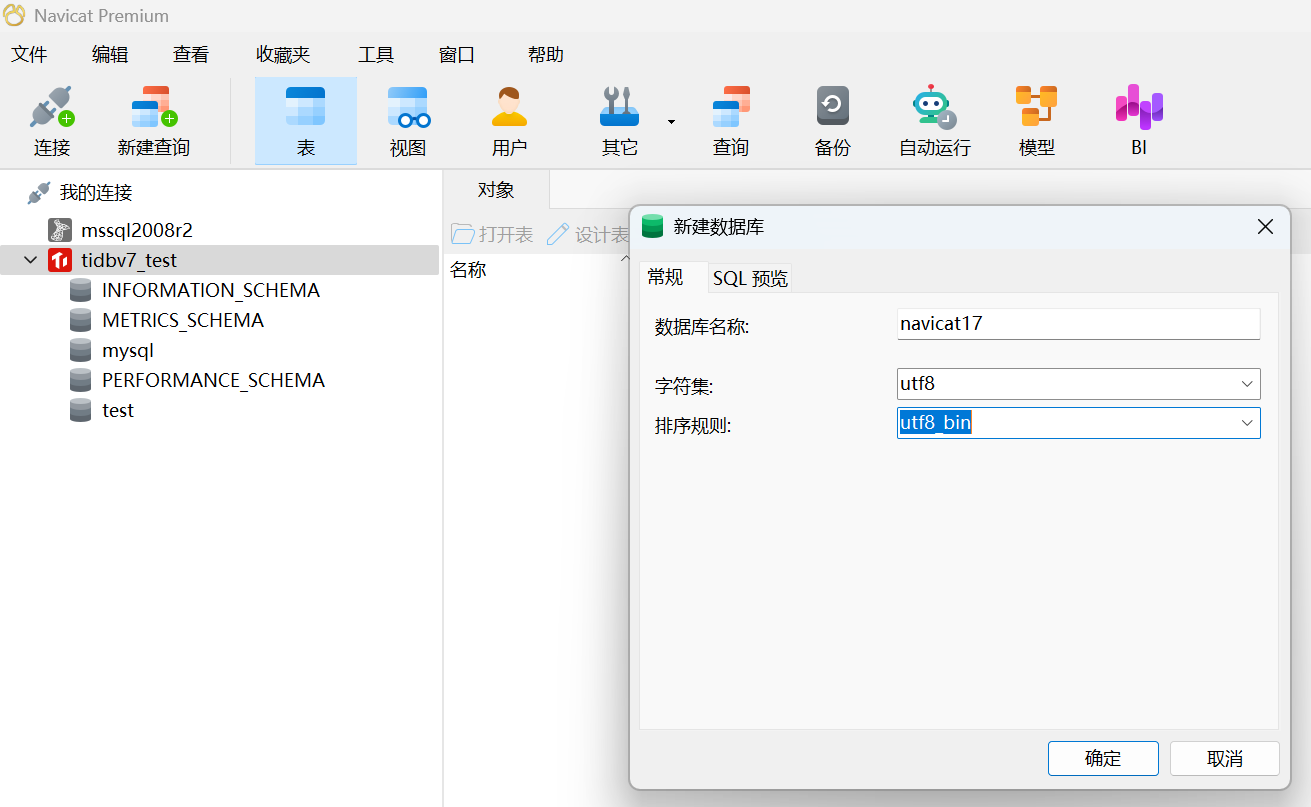Click the PERFORMANCE_SCHEMA database icon

click(81, 380)
